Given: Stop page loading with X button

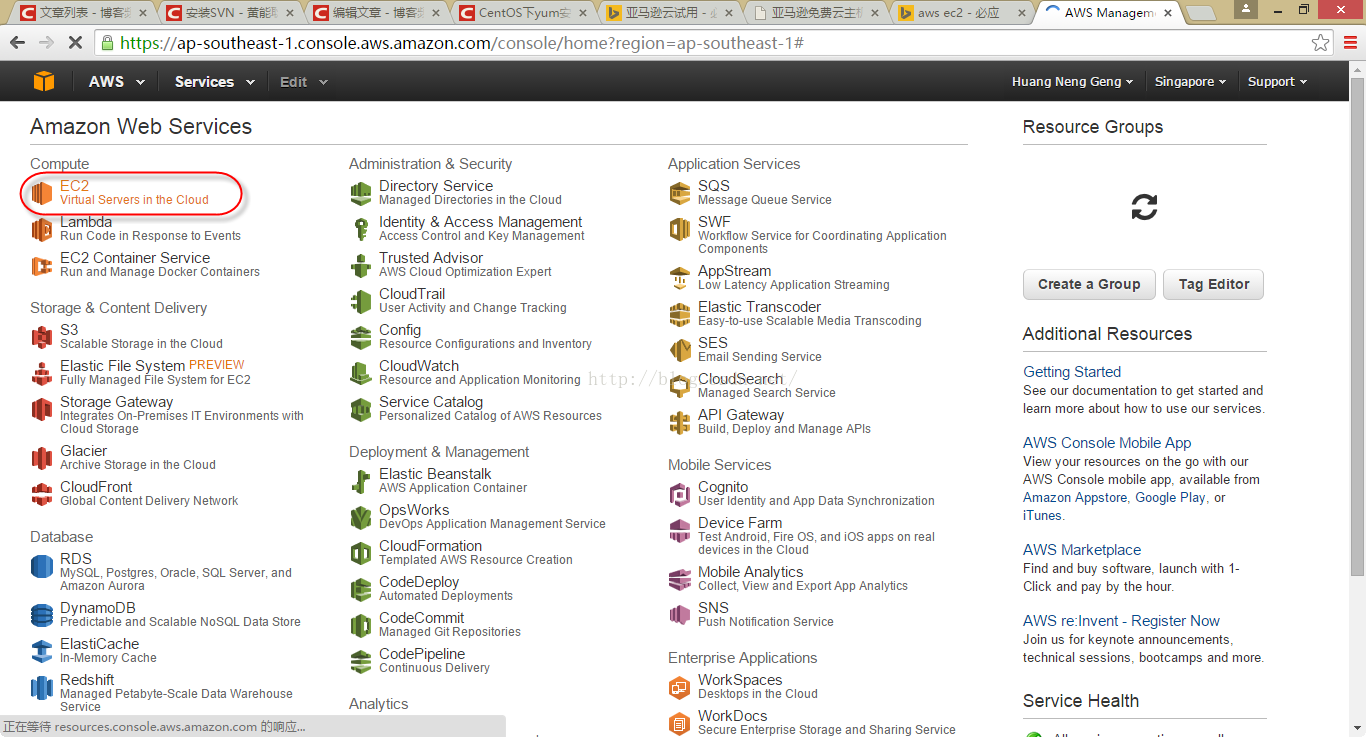Looking at the screenshot, I should pyautogui.click(x=76, y=43).
